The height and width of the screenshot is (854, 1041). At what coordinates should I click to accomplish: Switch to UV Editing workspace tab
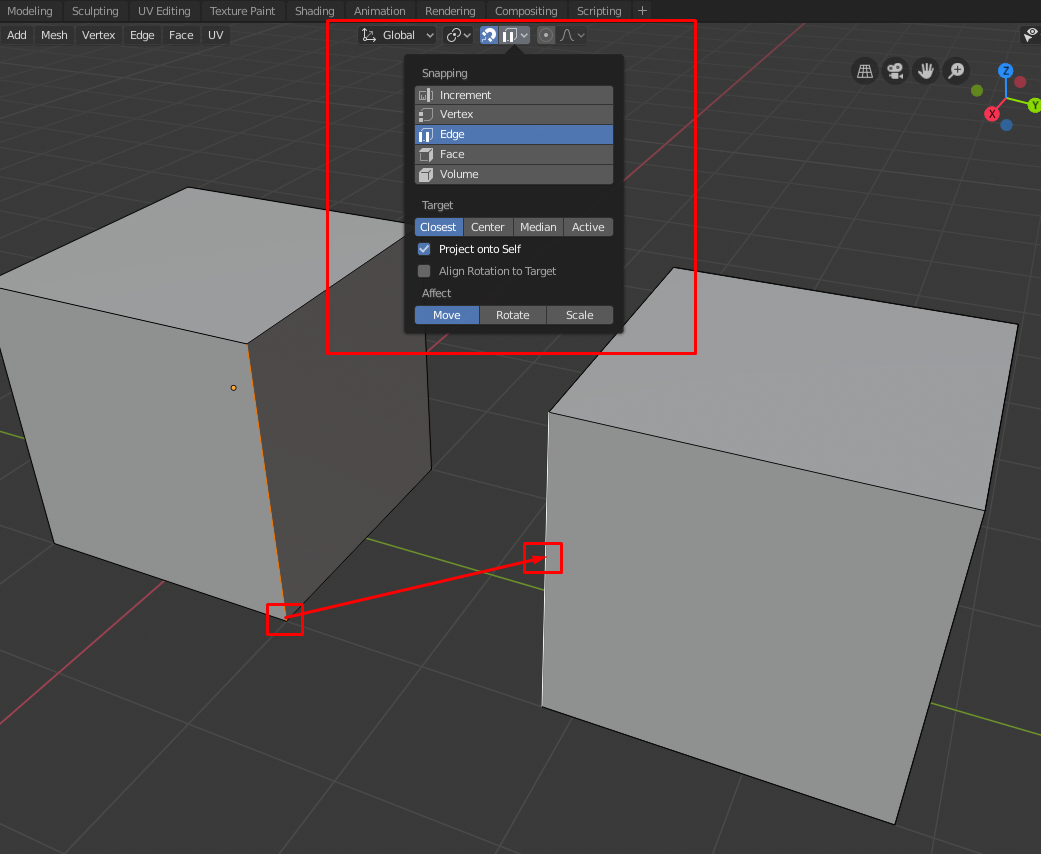[x=164, y=11]
